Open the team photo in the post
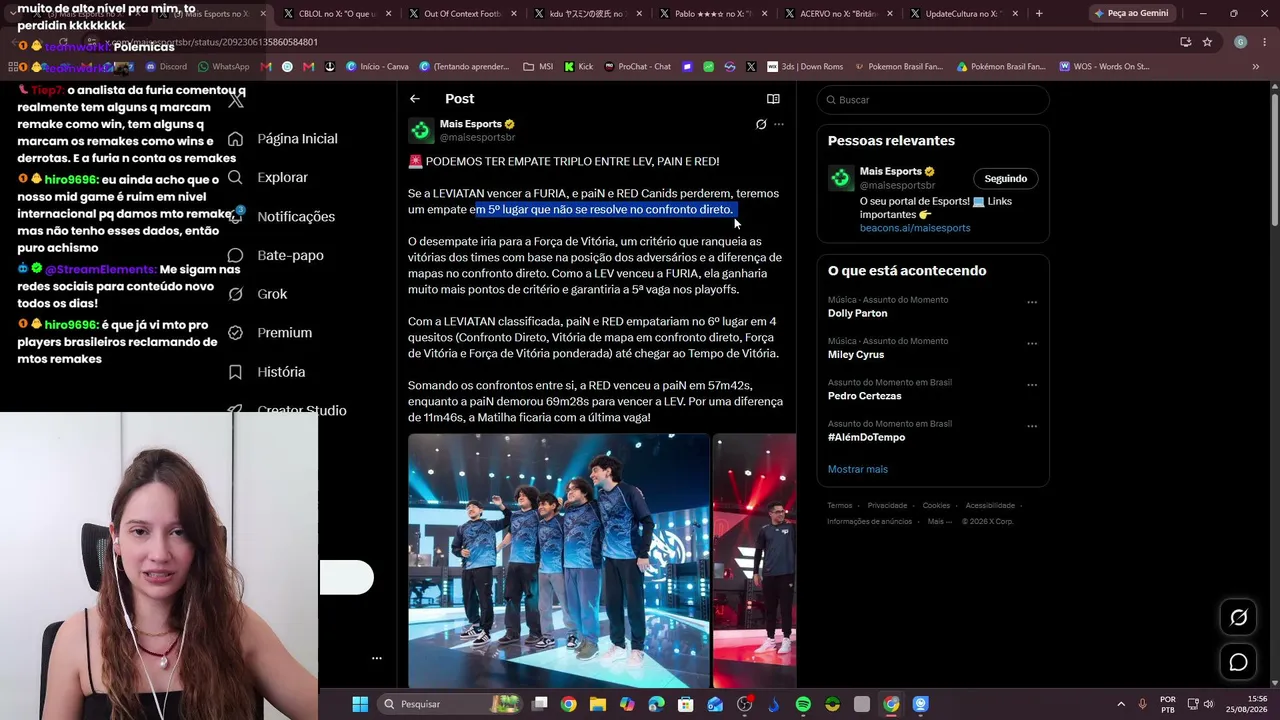This screenshot has width=1280, height=720. pyautogui.click(x=559, y=561)
